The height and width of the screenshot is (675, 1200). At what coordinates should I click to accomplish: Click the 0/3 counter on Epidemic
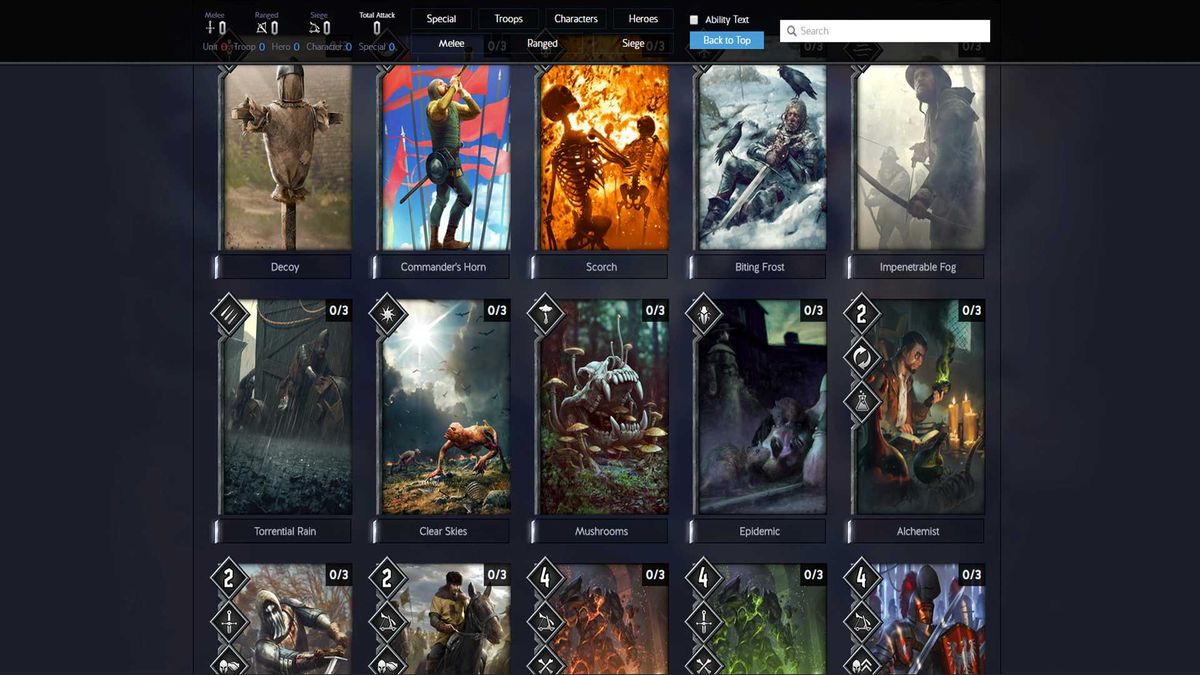pyautogui.click(x=813, y=311)
